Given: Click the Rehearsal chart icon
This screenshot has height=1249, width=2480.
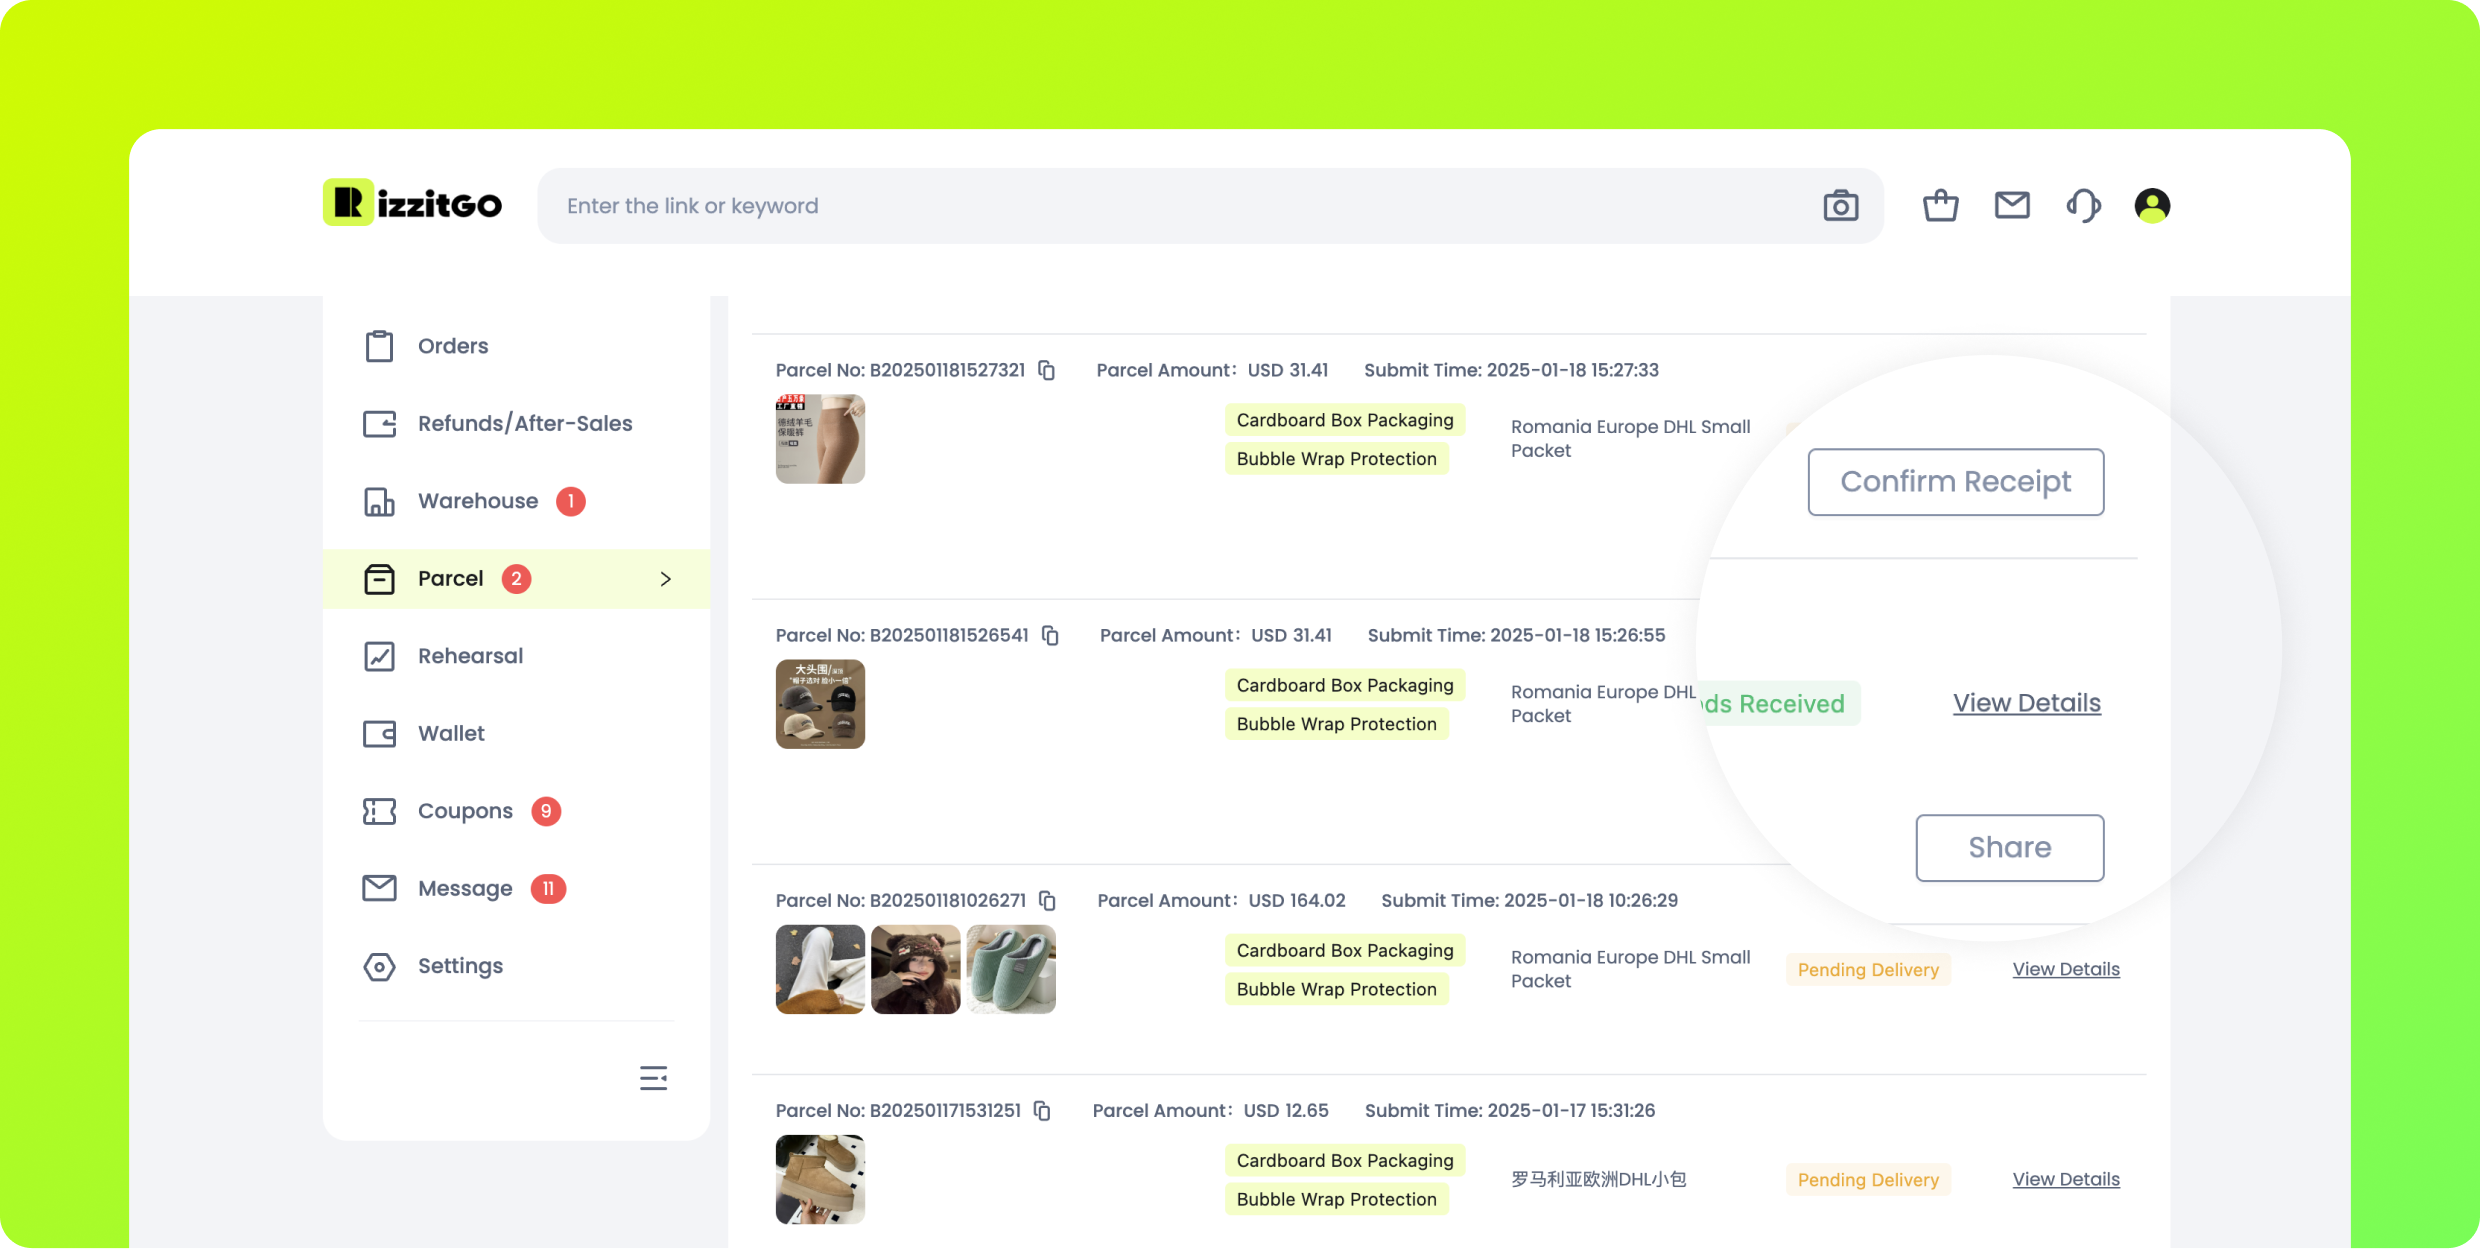Looking at the screenshot, I should click(x=379, y=656).
